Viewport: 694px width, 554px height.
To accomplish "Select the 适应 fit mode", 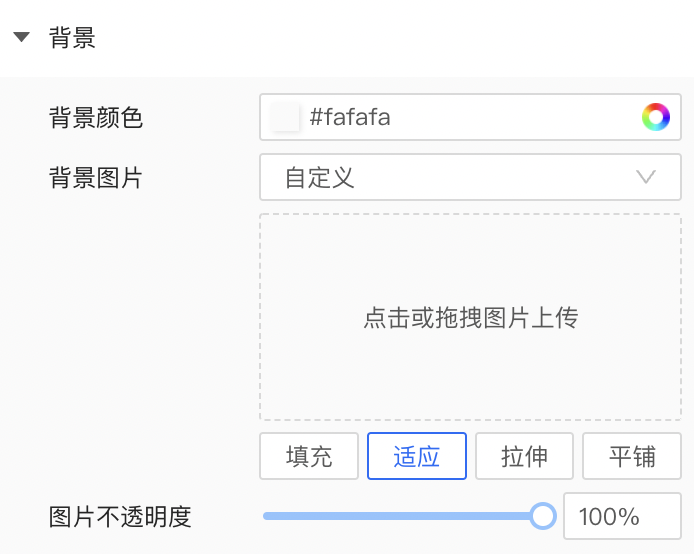I will 416,456.
